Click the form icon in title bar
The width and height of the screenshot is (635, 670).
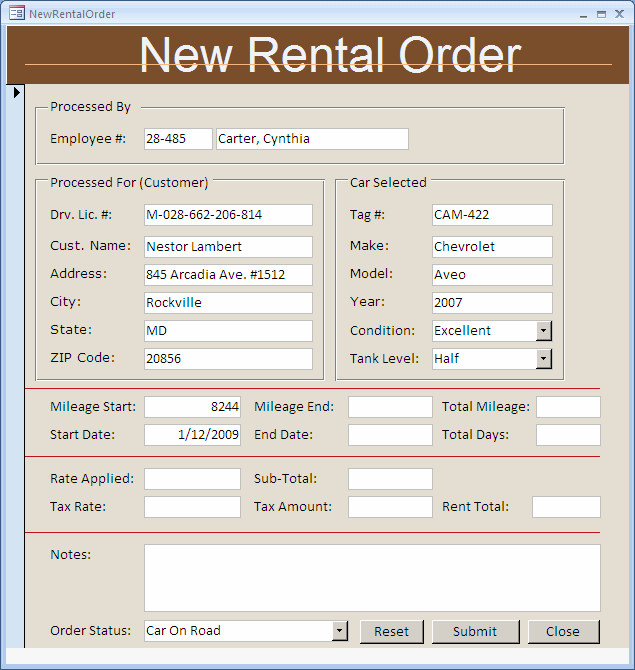17,13
